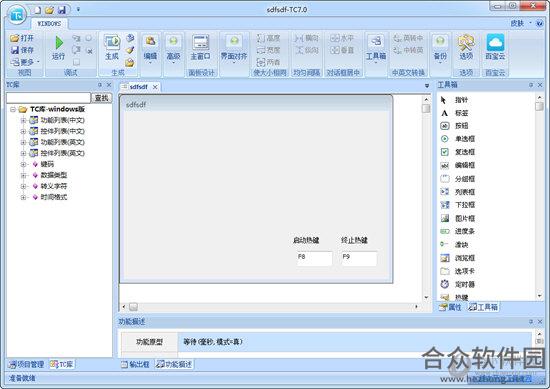Click the toolbox list scroll-down arrow
This screenshot has height=389, width=550.
point(539,296)
